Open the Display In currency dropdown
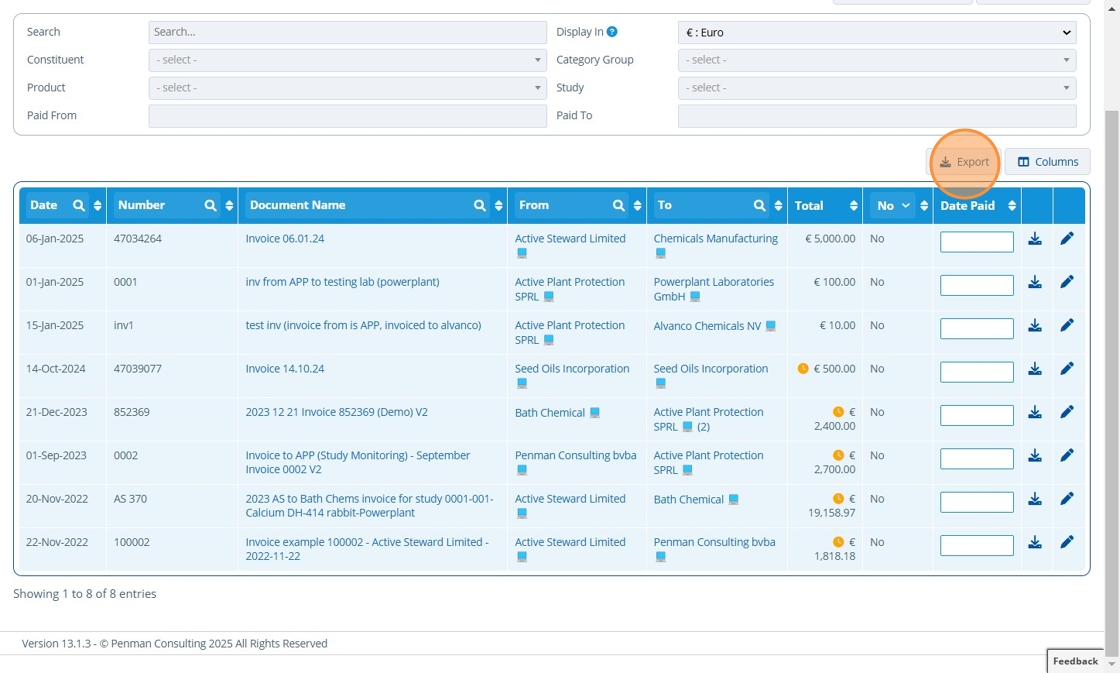This screenshot has width=1120, height=673. coord(876,32)
